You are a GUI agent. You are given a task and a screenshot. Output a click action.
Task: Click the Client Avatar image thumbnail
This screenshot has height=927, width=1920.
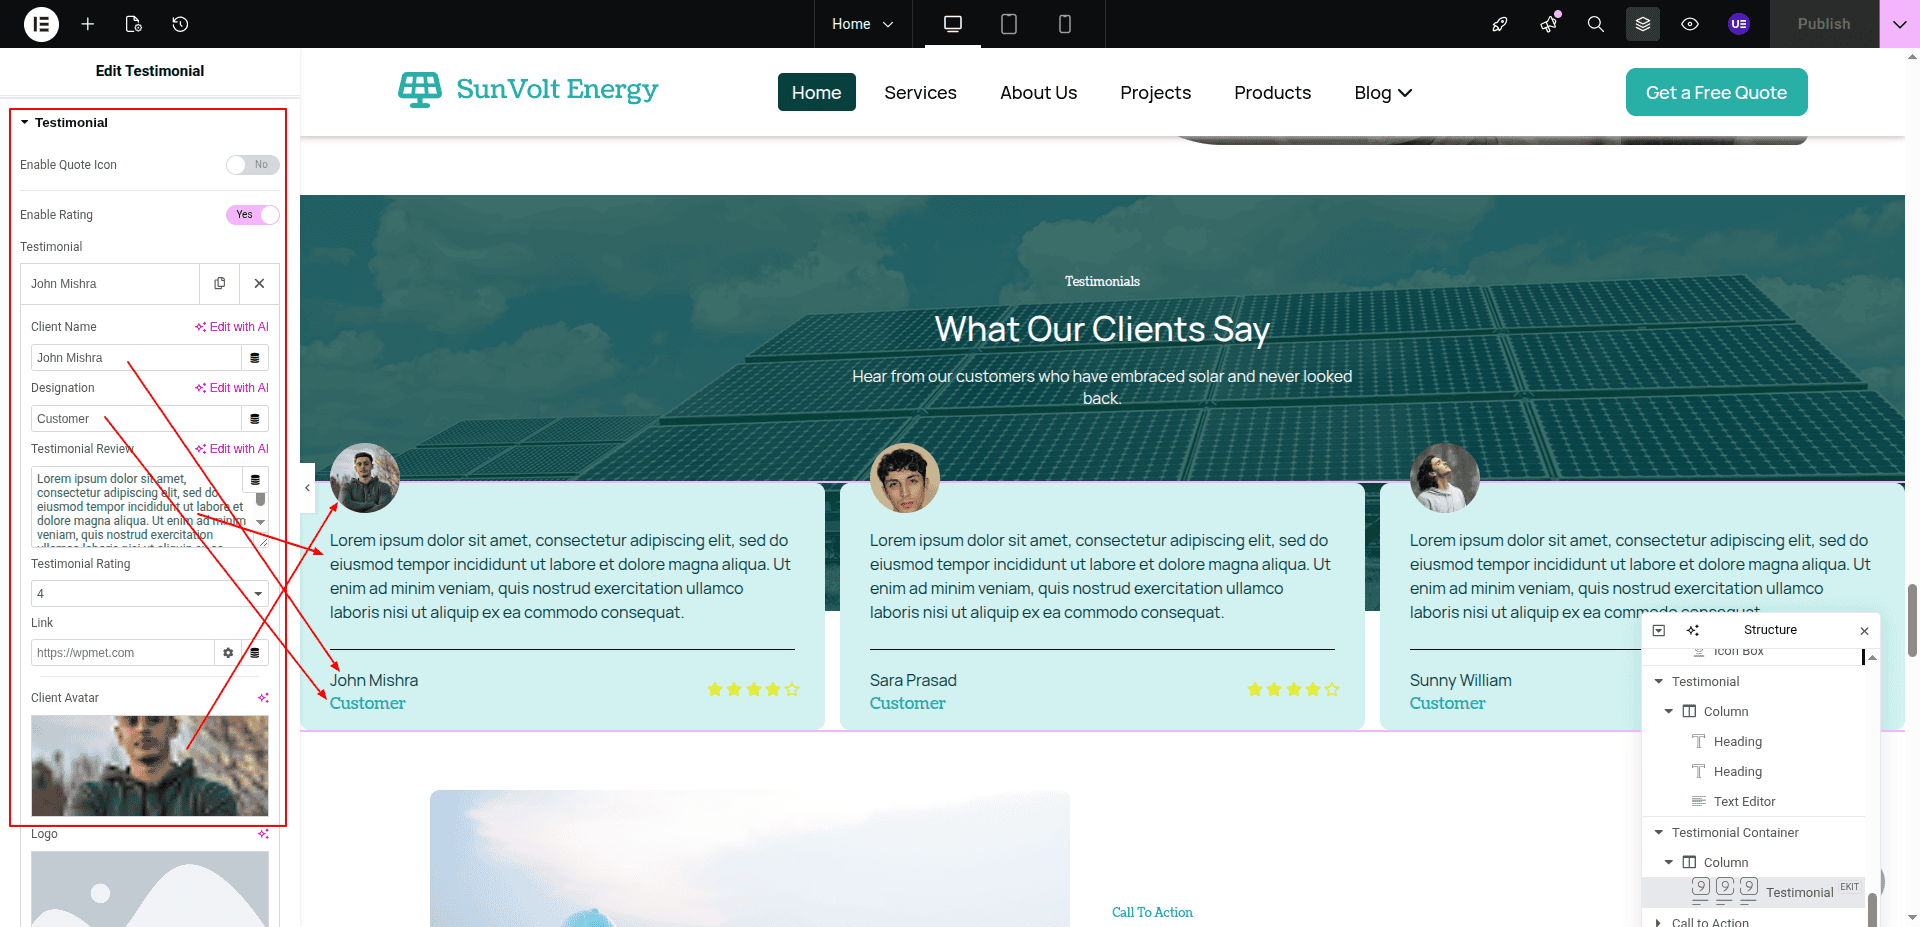(150, 765)
